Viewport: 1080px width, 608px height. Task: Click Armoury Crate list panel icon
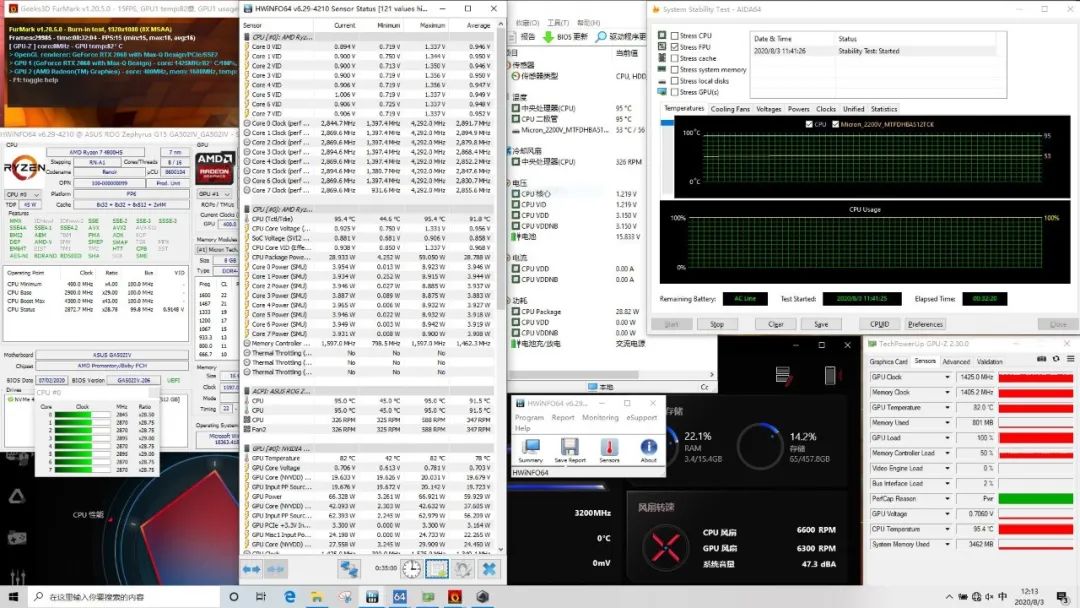click(x=782, y=375)
